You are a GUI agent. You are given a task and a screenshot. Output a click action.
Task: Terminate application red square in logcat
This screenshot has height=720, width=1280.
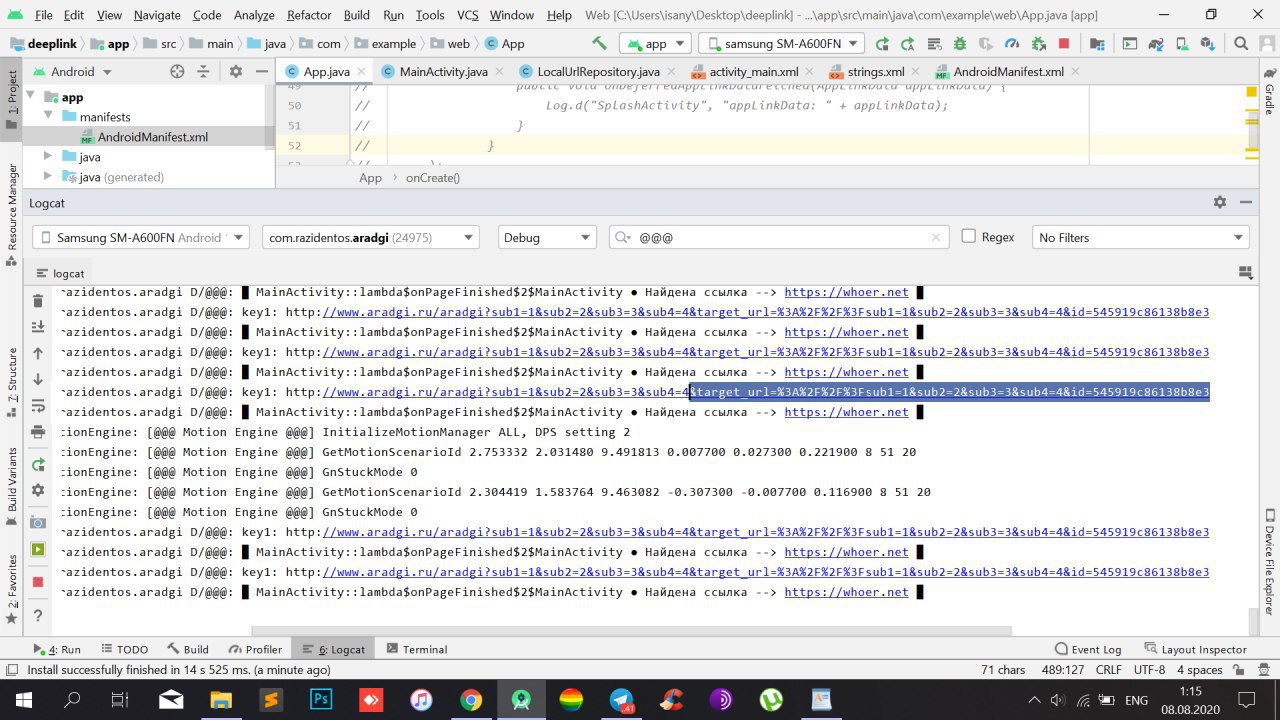pyautogui.click(x=38, y=582)
